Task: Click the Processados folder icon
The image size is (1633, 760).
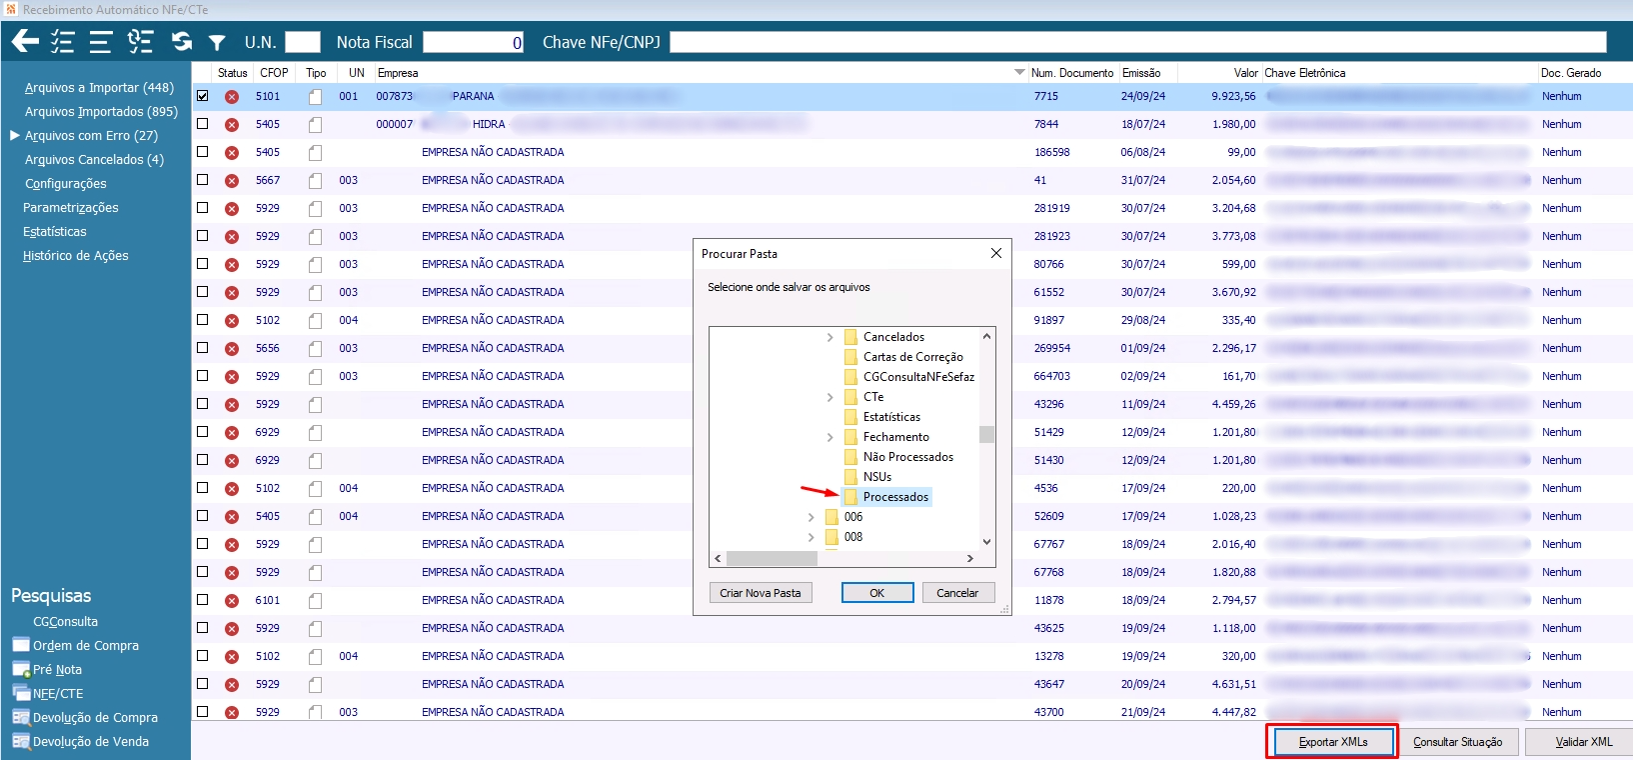Action: point(851,497)
